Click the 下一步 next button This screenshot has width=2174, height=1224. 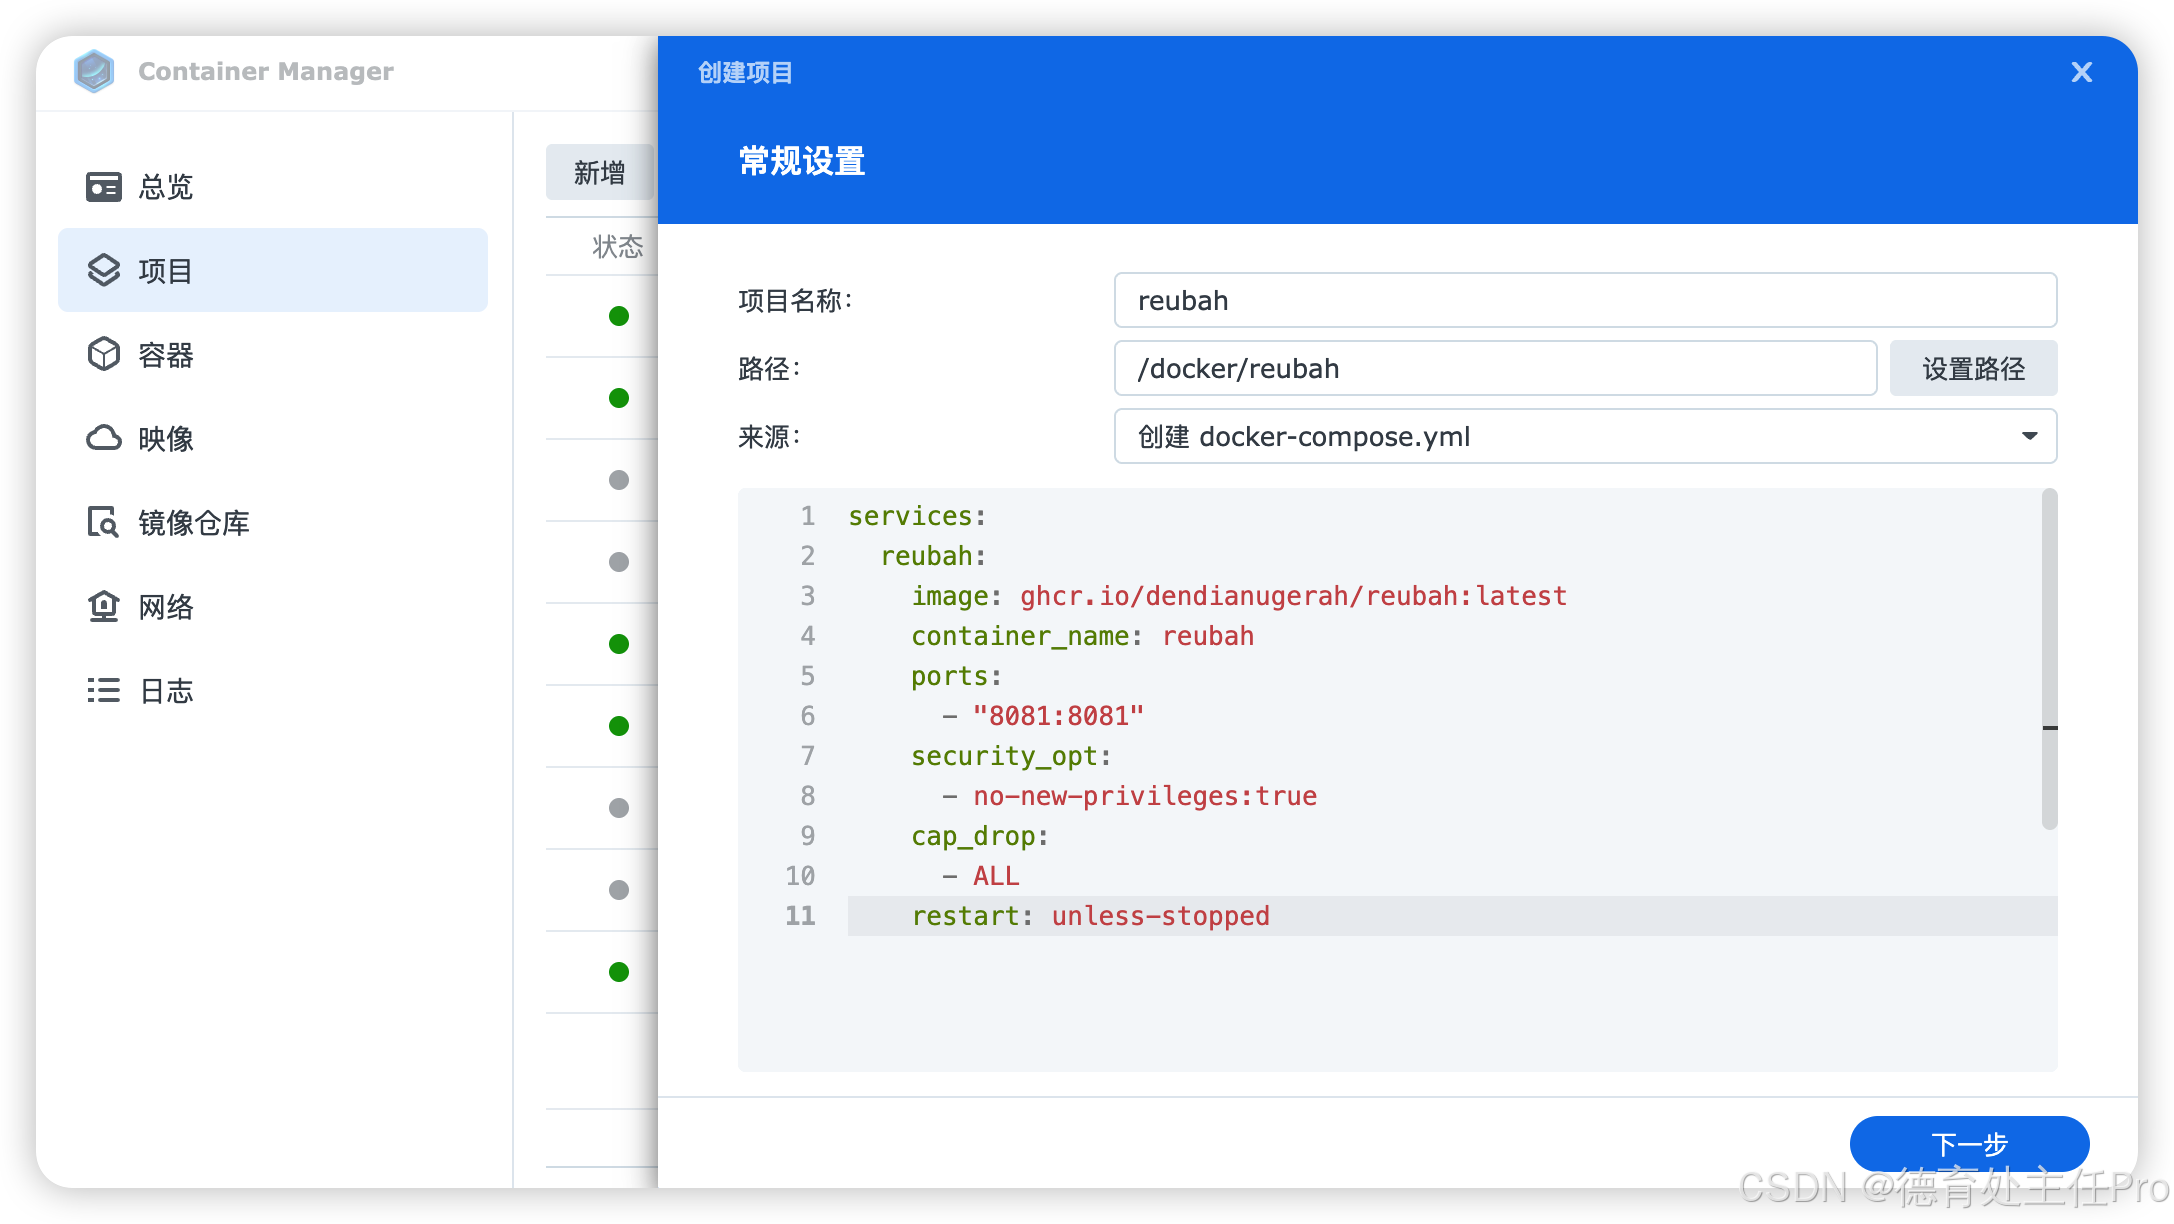1968,1143
